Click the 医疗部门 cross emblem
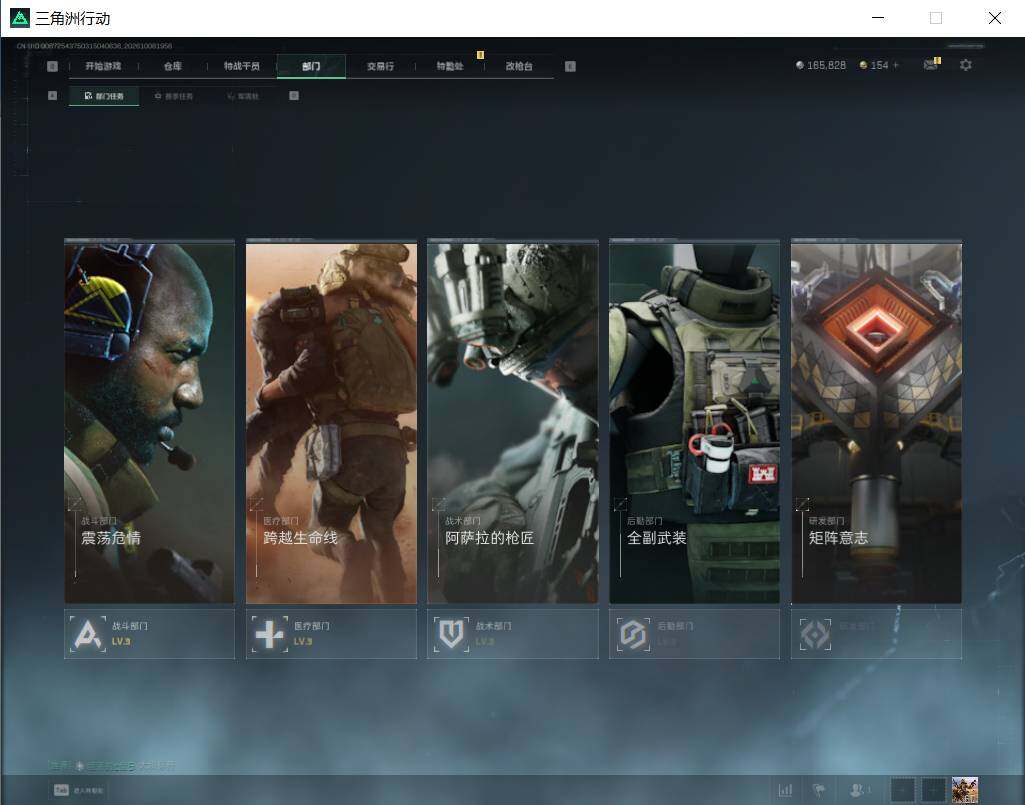 pyautogui.click(x=269, y=634)
